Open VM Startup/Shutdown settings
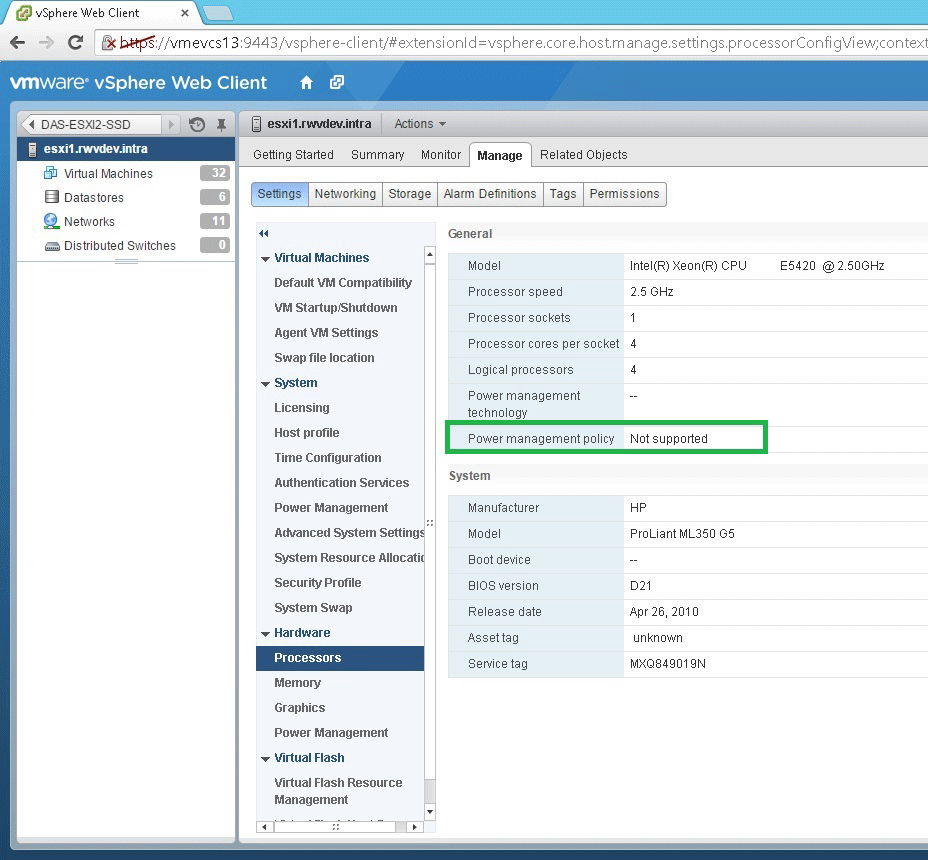This screenshot has height=860, width=928. (x=336, y=308)
